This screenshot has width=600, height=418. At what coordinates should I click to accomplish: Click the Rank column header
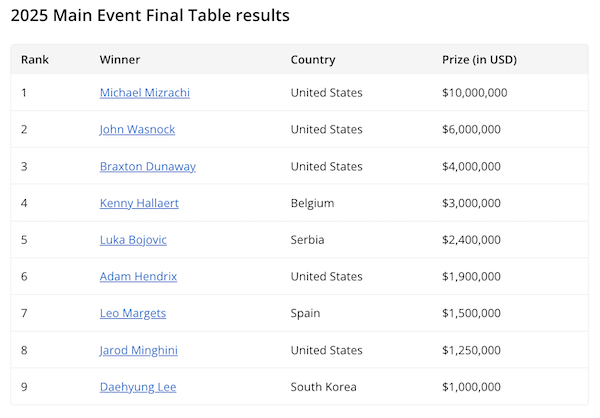pyautogui.click(x=35, y=60)
